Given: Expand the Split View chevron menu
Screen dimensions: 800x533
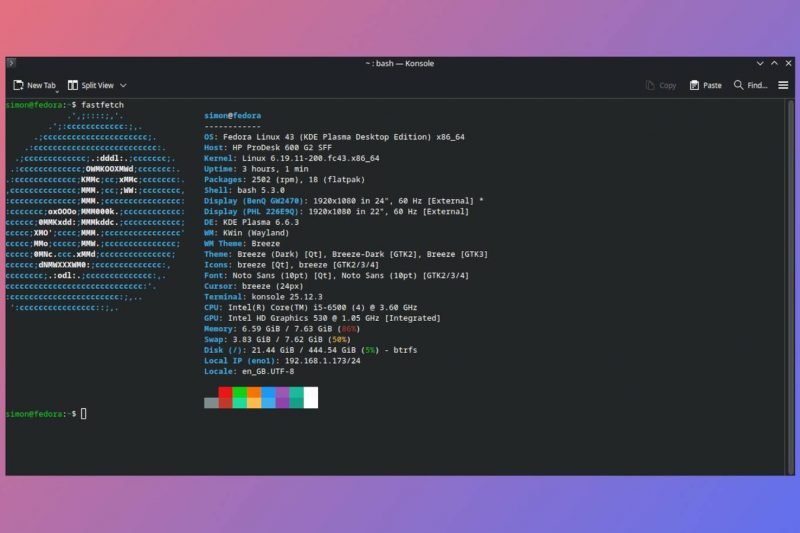Looking at the screenshot, I should point(123,86).
